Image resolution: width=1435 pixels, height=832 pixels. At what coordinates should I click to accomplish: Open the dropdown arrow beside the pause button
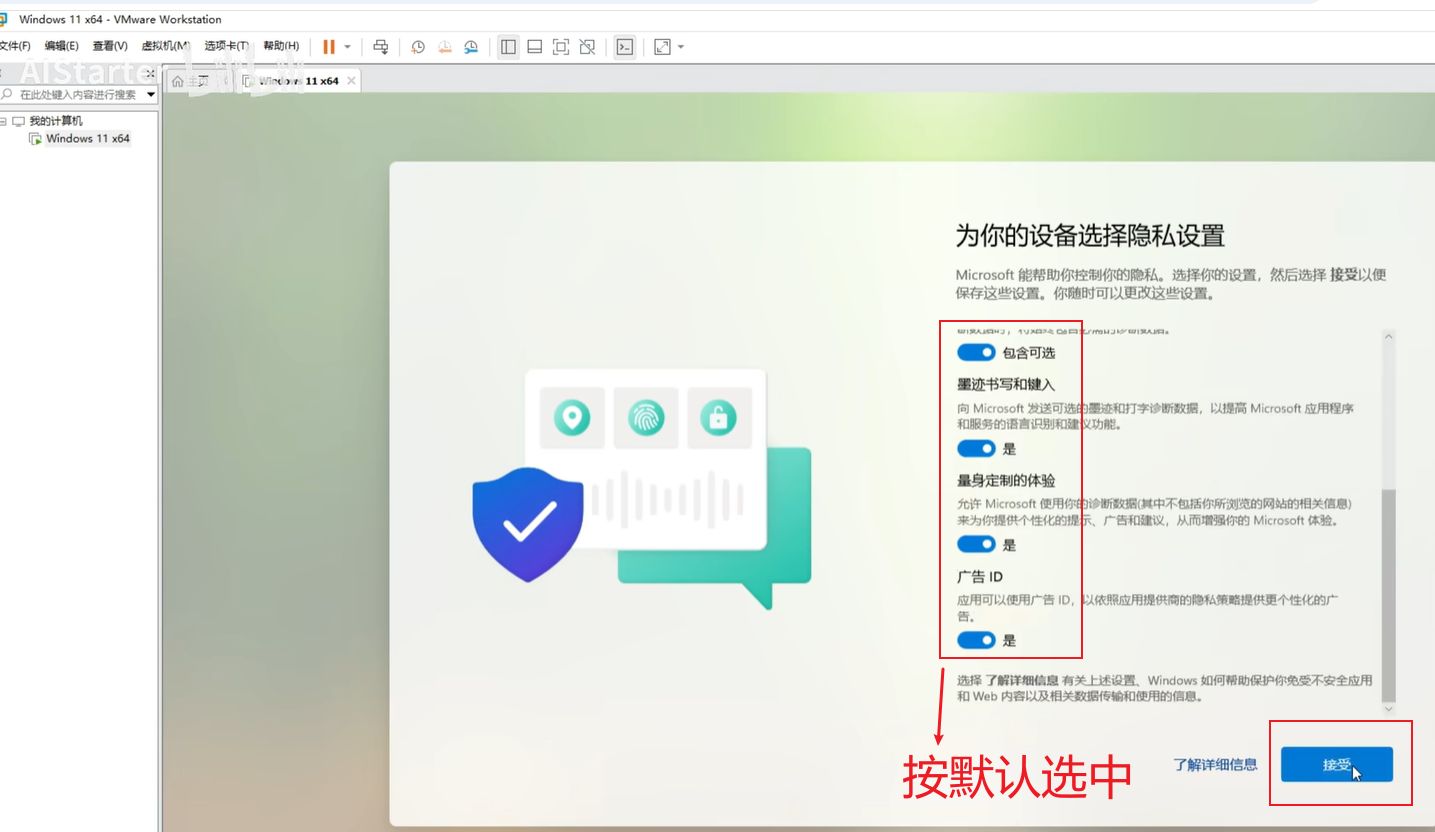[348, 47]
